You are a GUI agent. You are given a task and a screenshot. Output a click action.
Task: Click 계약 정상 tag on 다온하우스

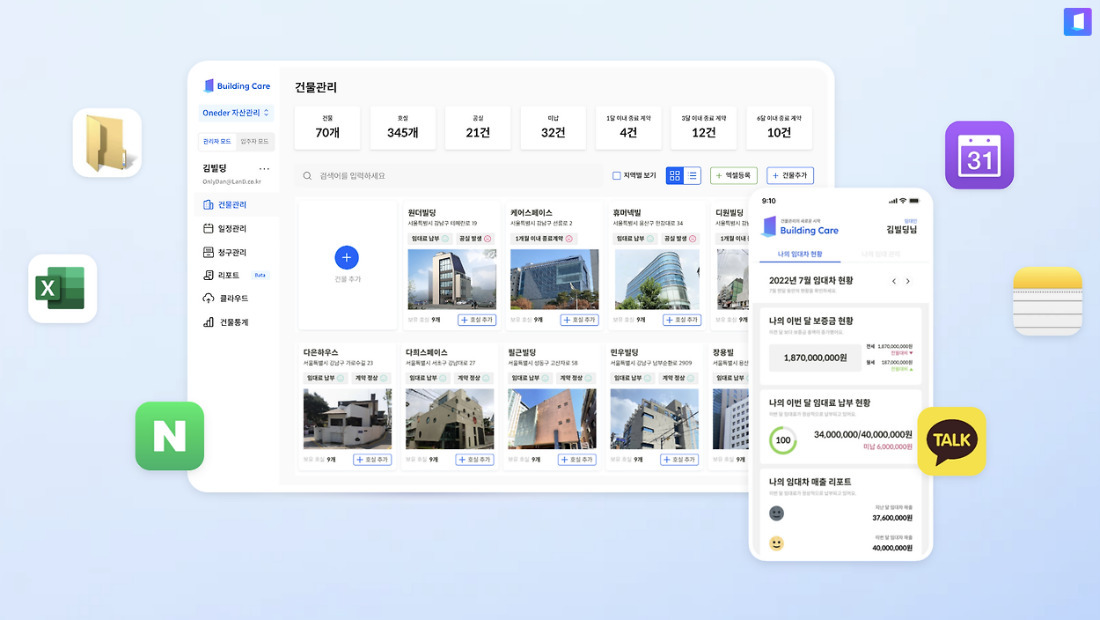pyautogui.click(x=370, y=378)
